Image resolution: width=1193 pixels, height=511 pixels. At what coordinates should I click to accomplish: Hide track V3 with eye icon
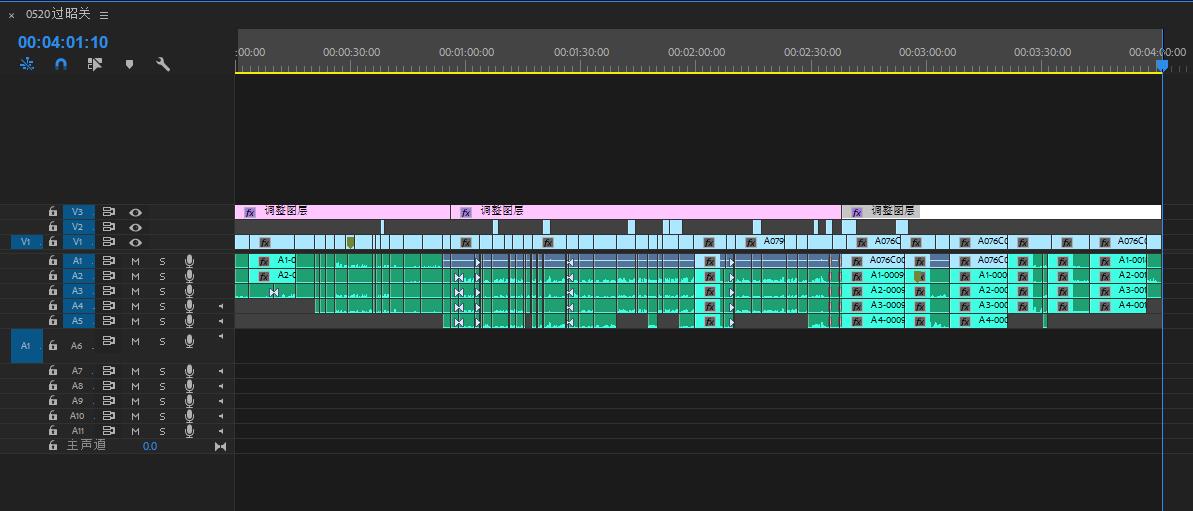click(x=135, y=212)
